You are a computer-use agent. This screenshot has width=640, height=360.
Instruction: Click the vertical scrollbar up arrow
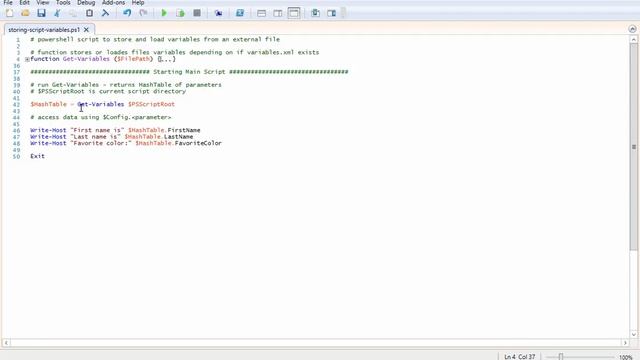point(634,40)
